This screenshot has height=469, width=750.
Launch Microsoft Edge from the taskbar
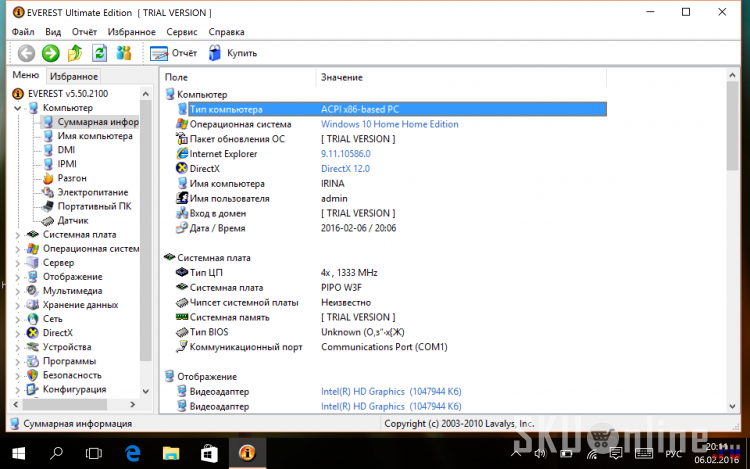click(x=132, y=453)
